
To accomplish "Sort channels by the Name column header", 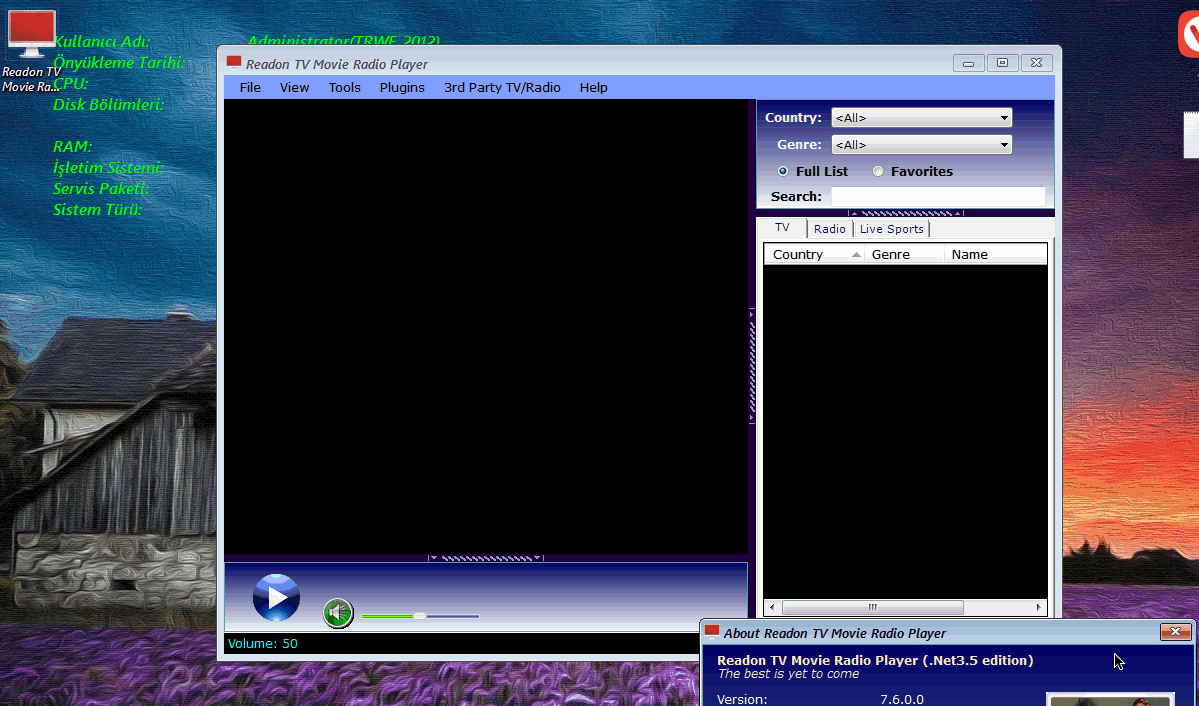I will tap(995, 255).
